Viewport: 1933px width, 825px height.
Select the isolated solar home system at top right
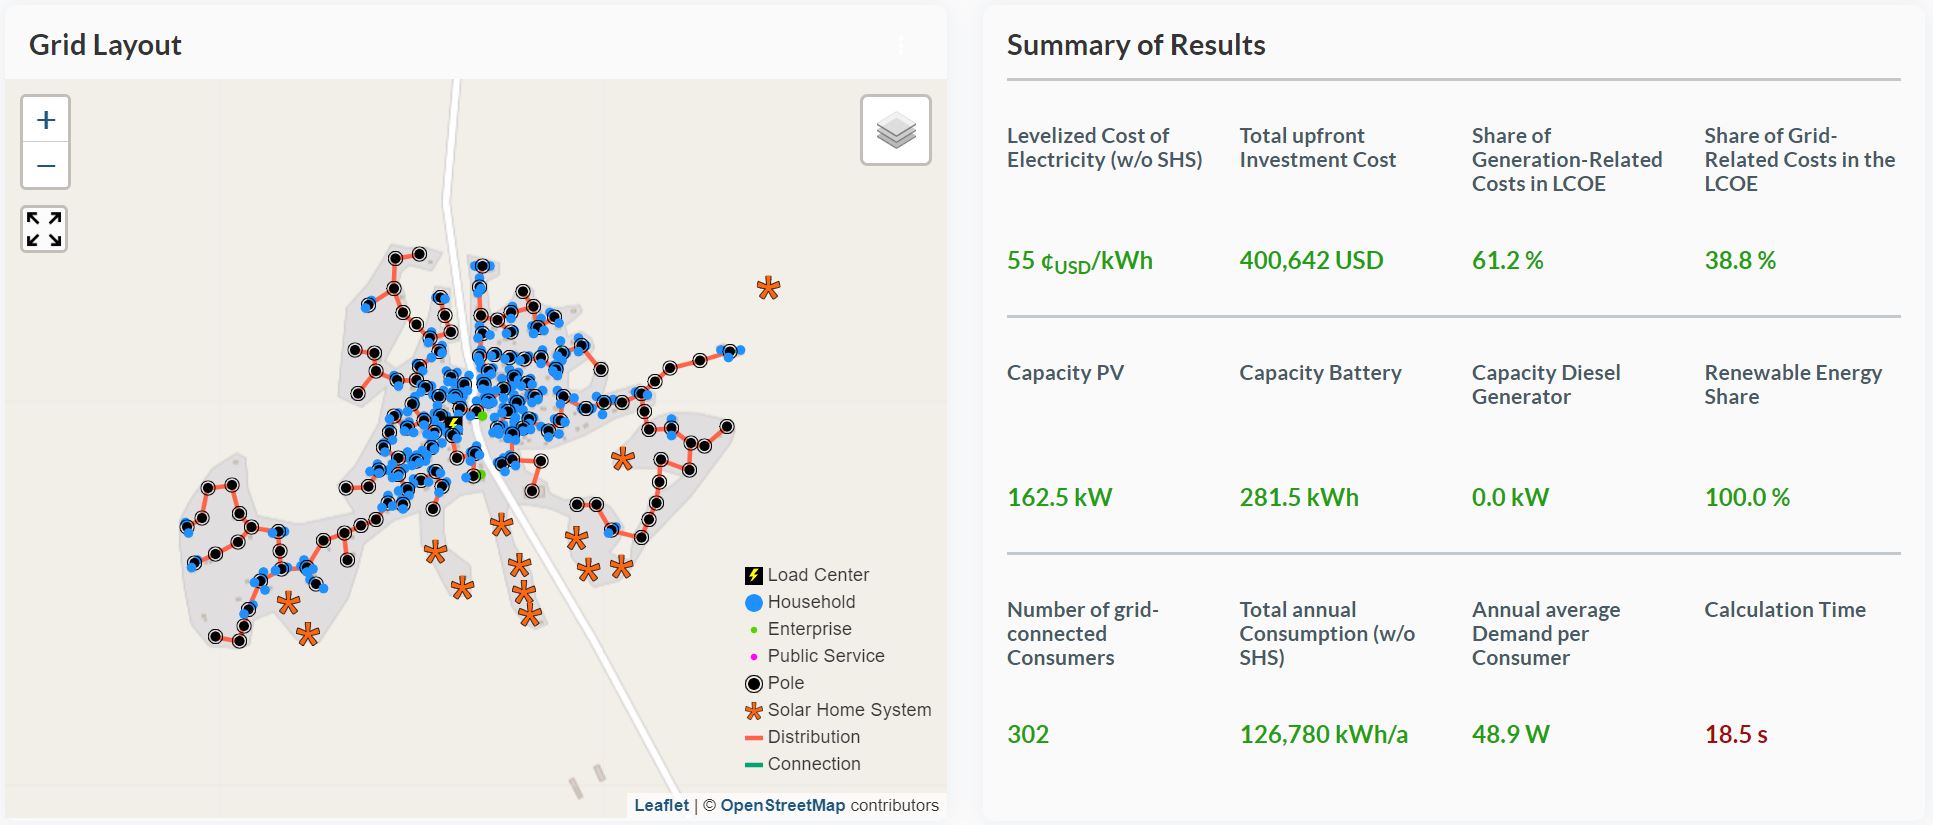768,289
